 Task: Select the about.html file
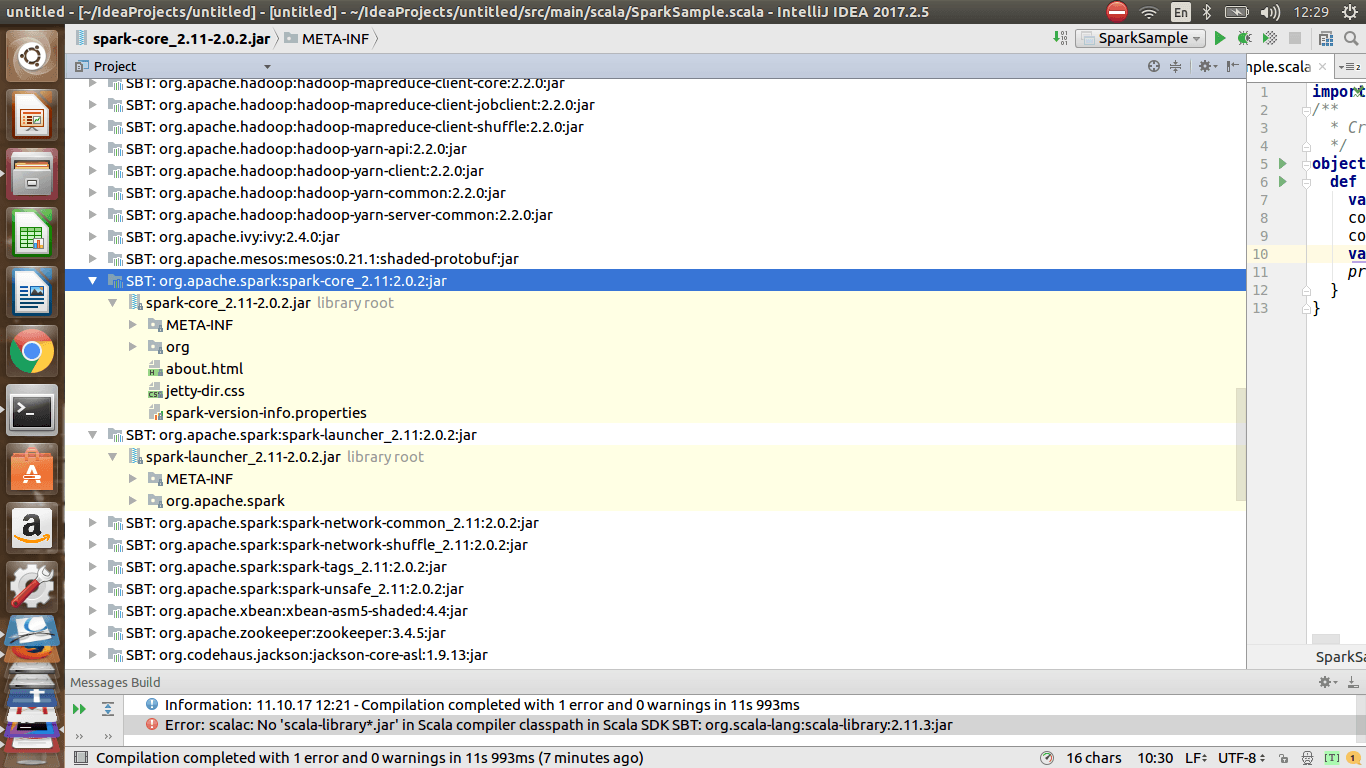click(x=204, y=369)
